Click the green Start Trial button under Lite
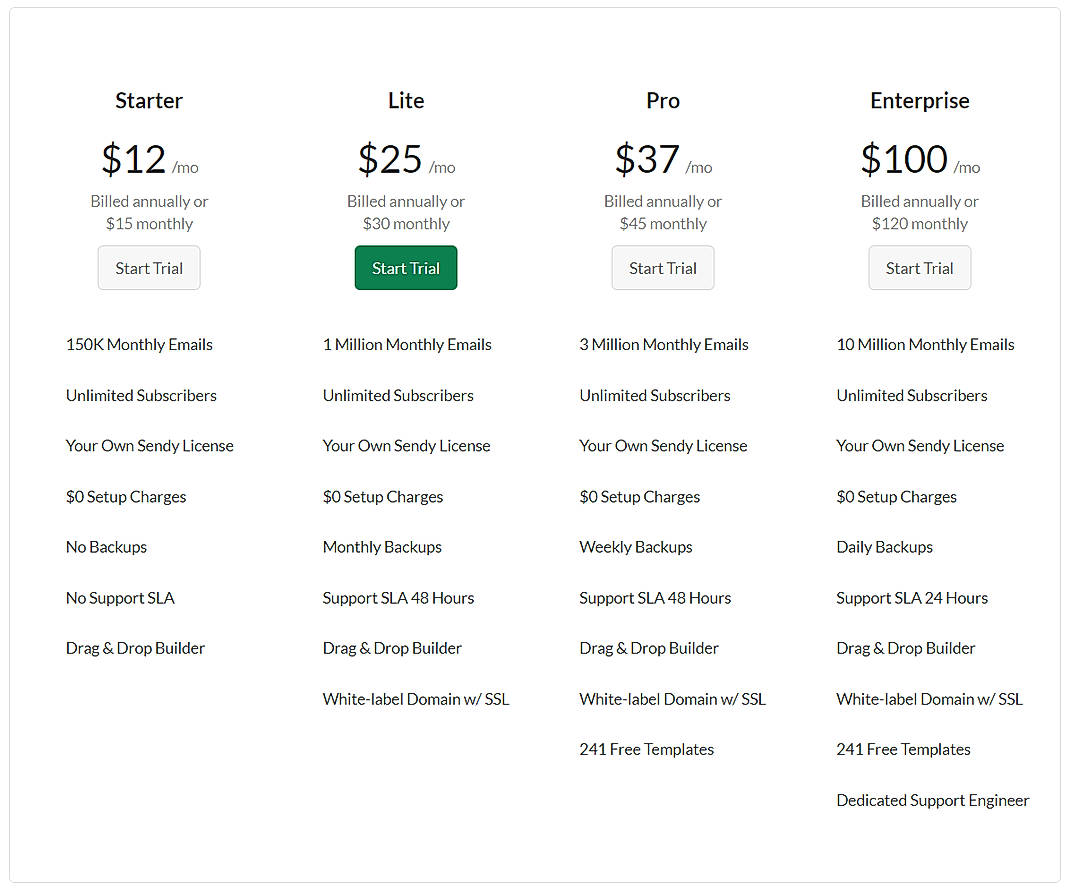Screen dimensions: 1070x891 (x=406, y=267)
